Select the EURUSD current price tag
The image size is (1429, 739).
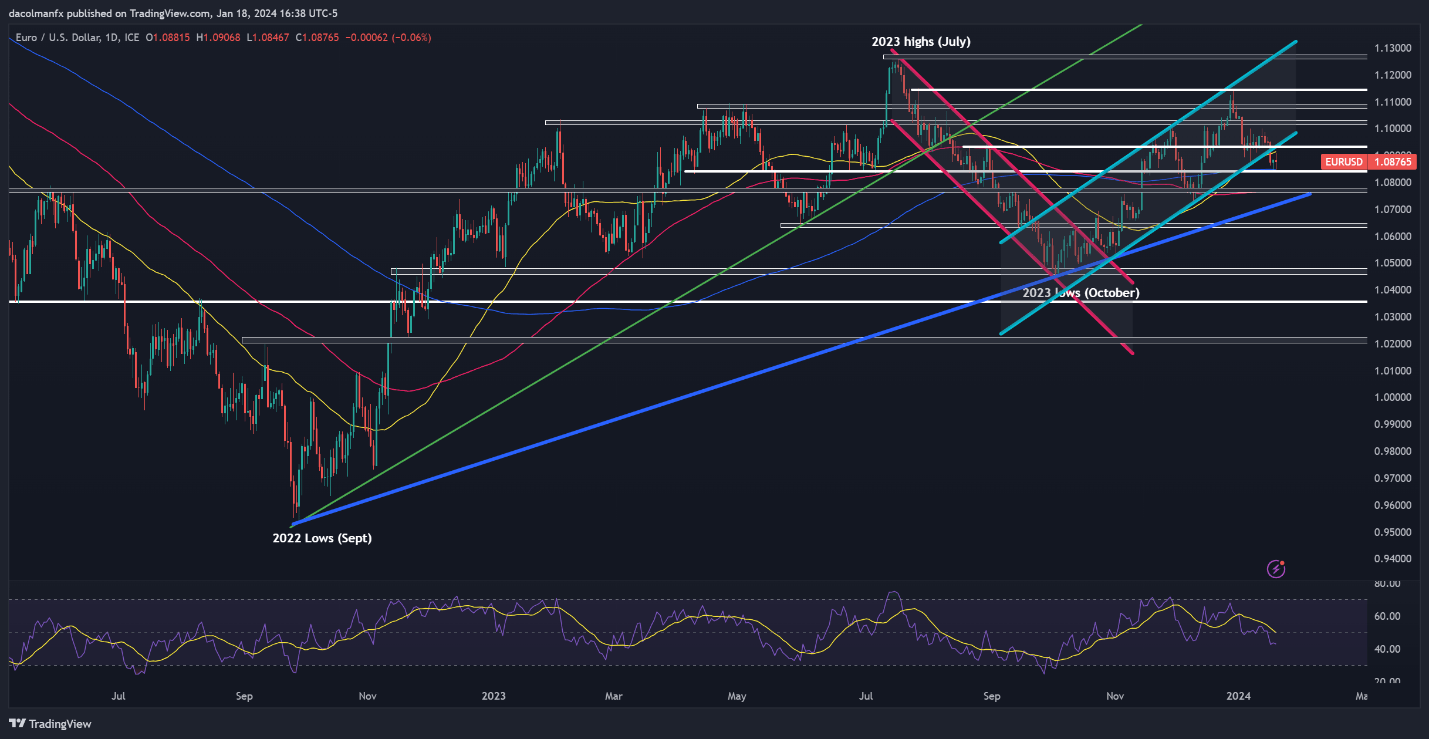(1367, 161)
